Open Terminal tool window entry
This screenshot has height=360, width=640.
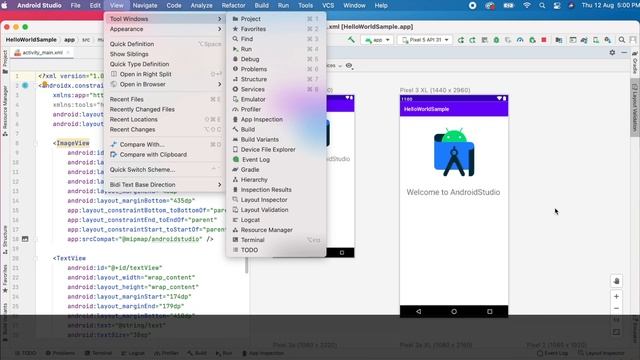276,240
